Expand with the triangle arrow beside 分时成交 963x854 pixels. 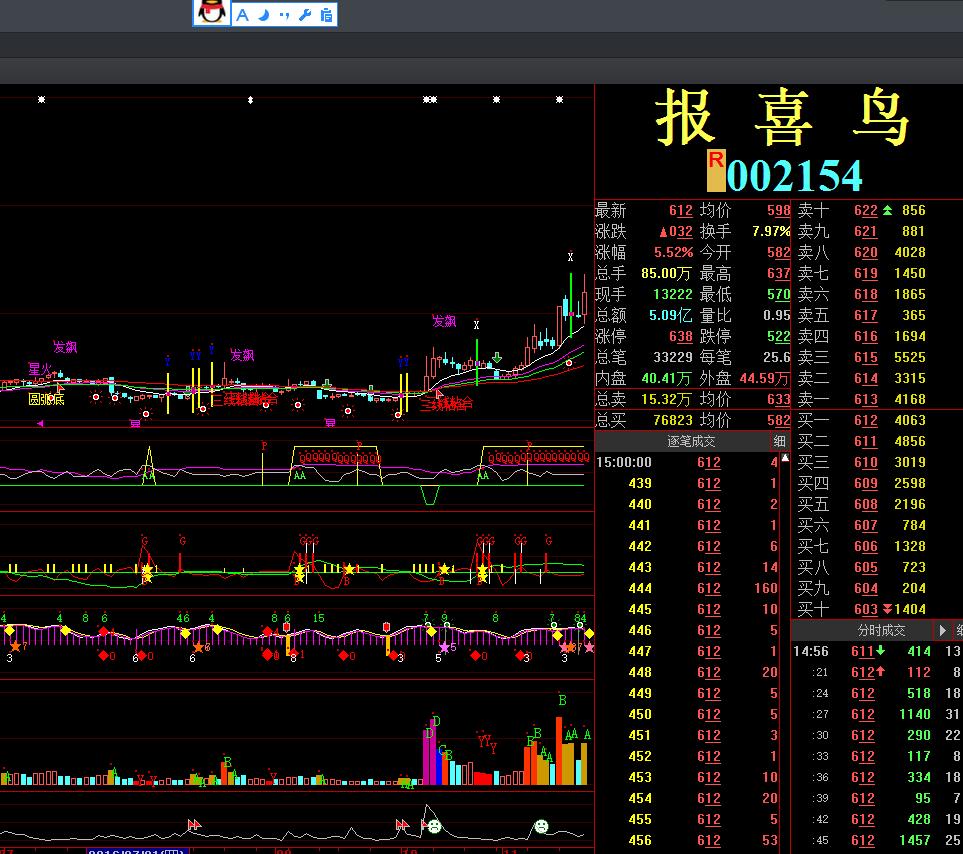coord(943,630)
